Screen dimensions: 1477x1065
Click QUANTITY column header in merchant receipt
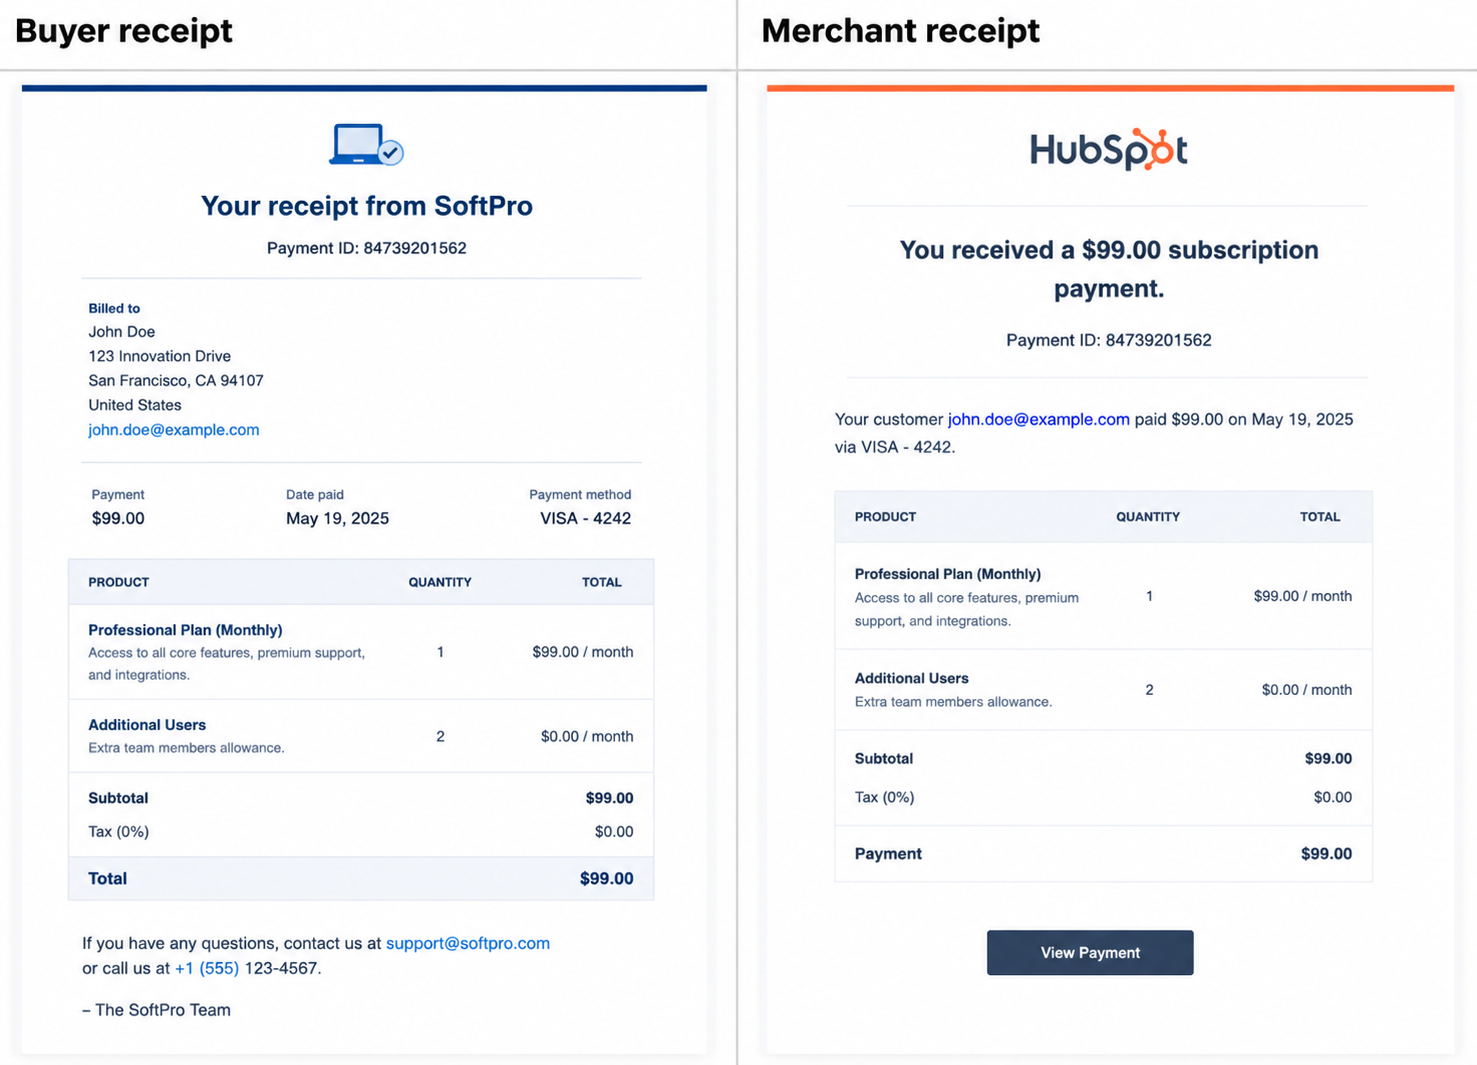[x=1148, y=517]
